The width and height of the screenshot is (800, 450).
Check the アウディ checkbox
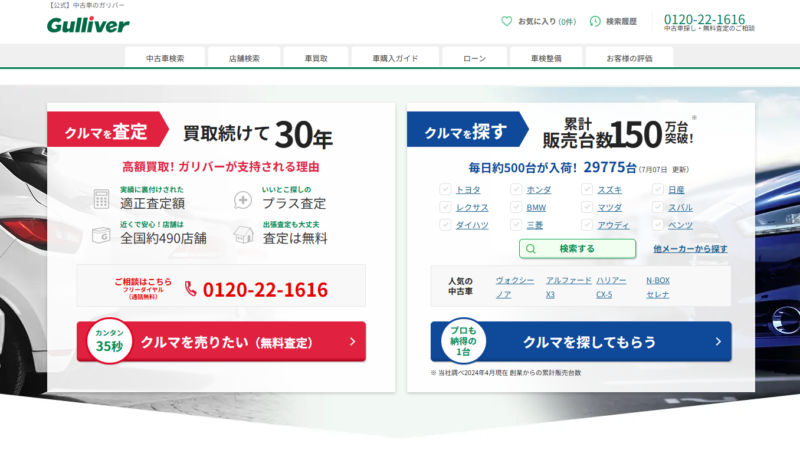[587, 224]
